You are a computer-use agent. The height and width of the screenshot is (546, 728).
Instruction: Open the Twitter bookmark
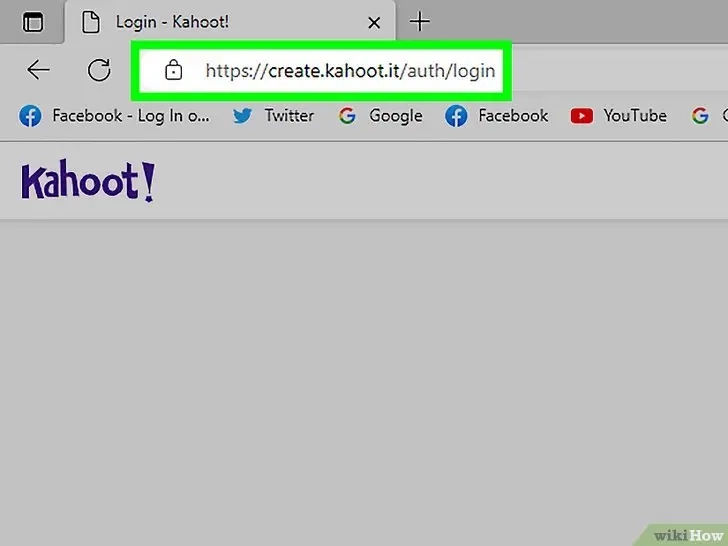273,116
